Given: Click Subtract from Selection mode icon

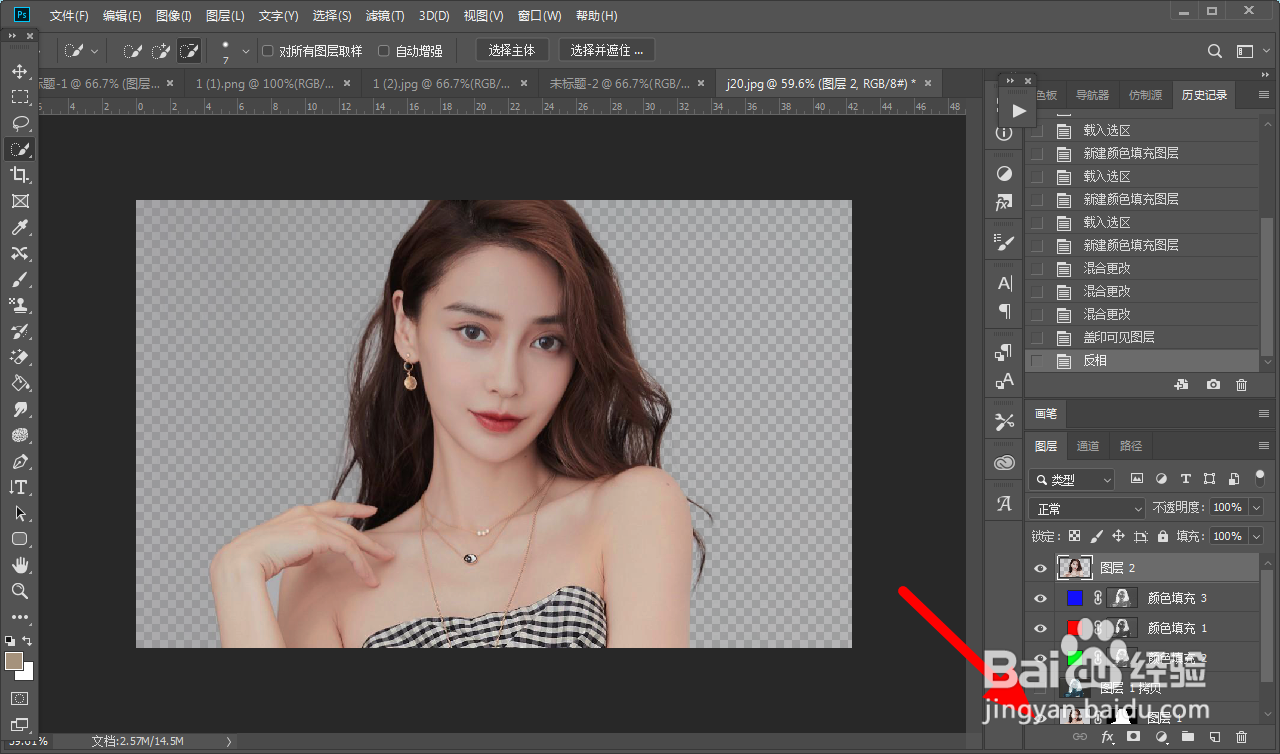Looking at the screenshot, I should pyautogui.click(x=188, y=50).
